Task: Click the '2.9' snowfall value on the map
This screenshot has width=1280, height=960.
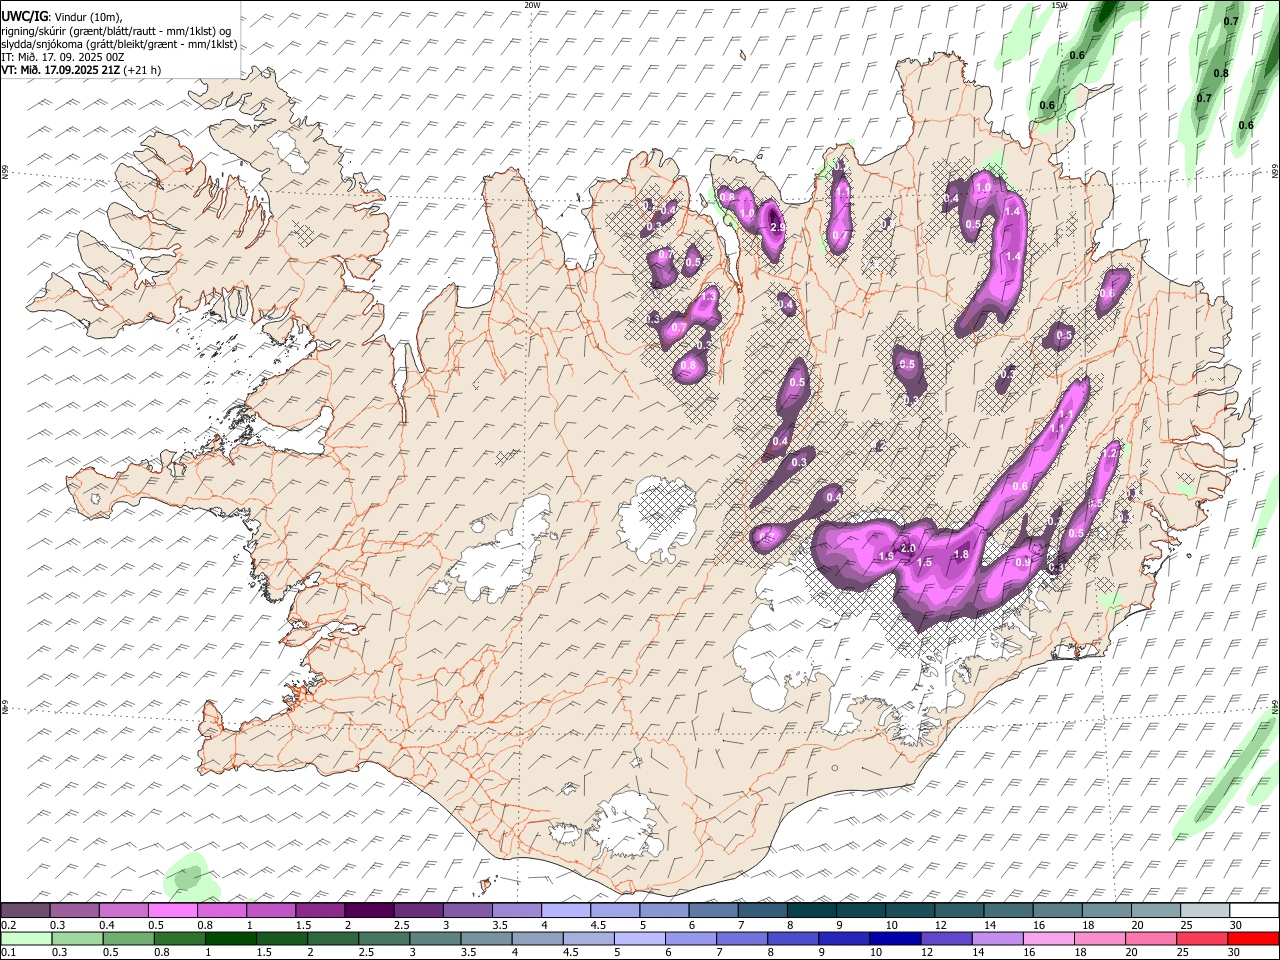Action: pyautogui.click(x=779, y=228)
